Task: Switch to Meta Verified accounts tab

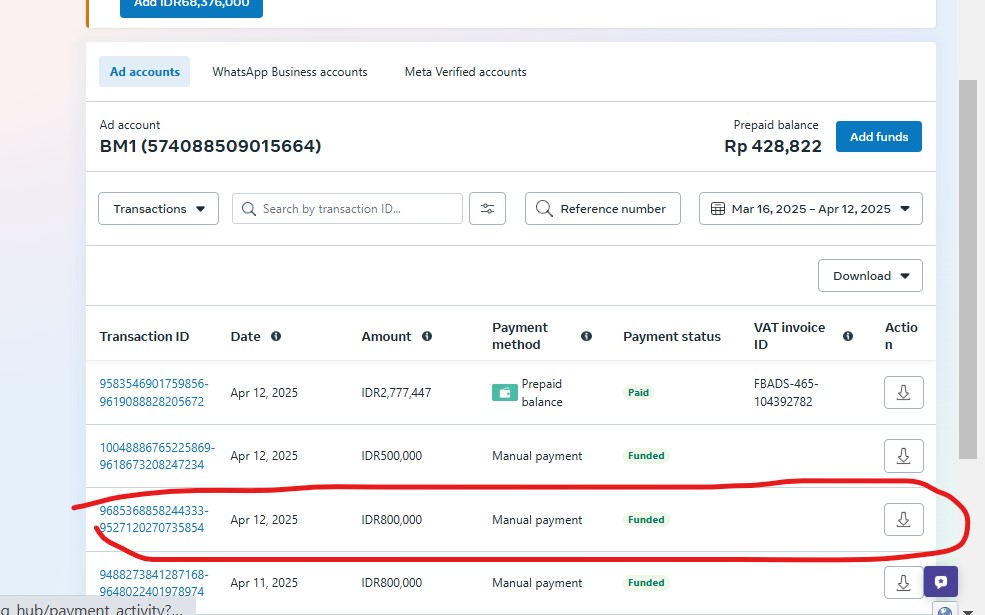Action: click(465, 72)
